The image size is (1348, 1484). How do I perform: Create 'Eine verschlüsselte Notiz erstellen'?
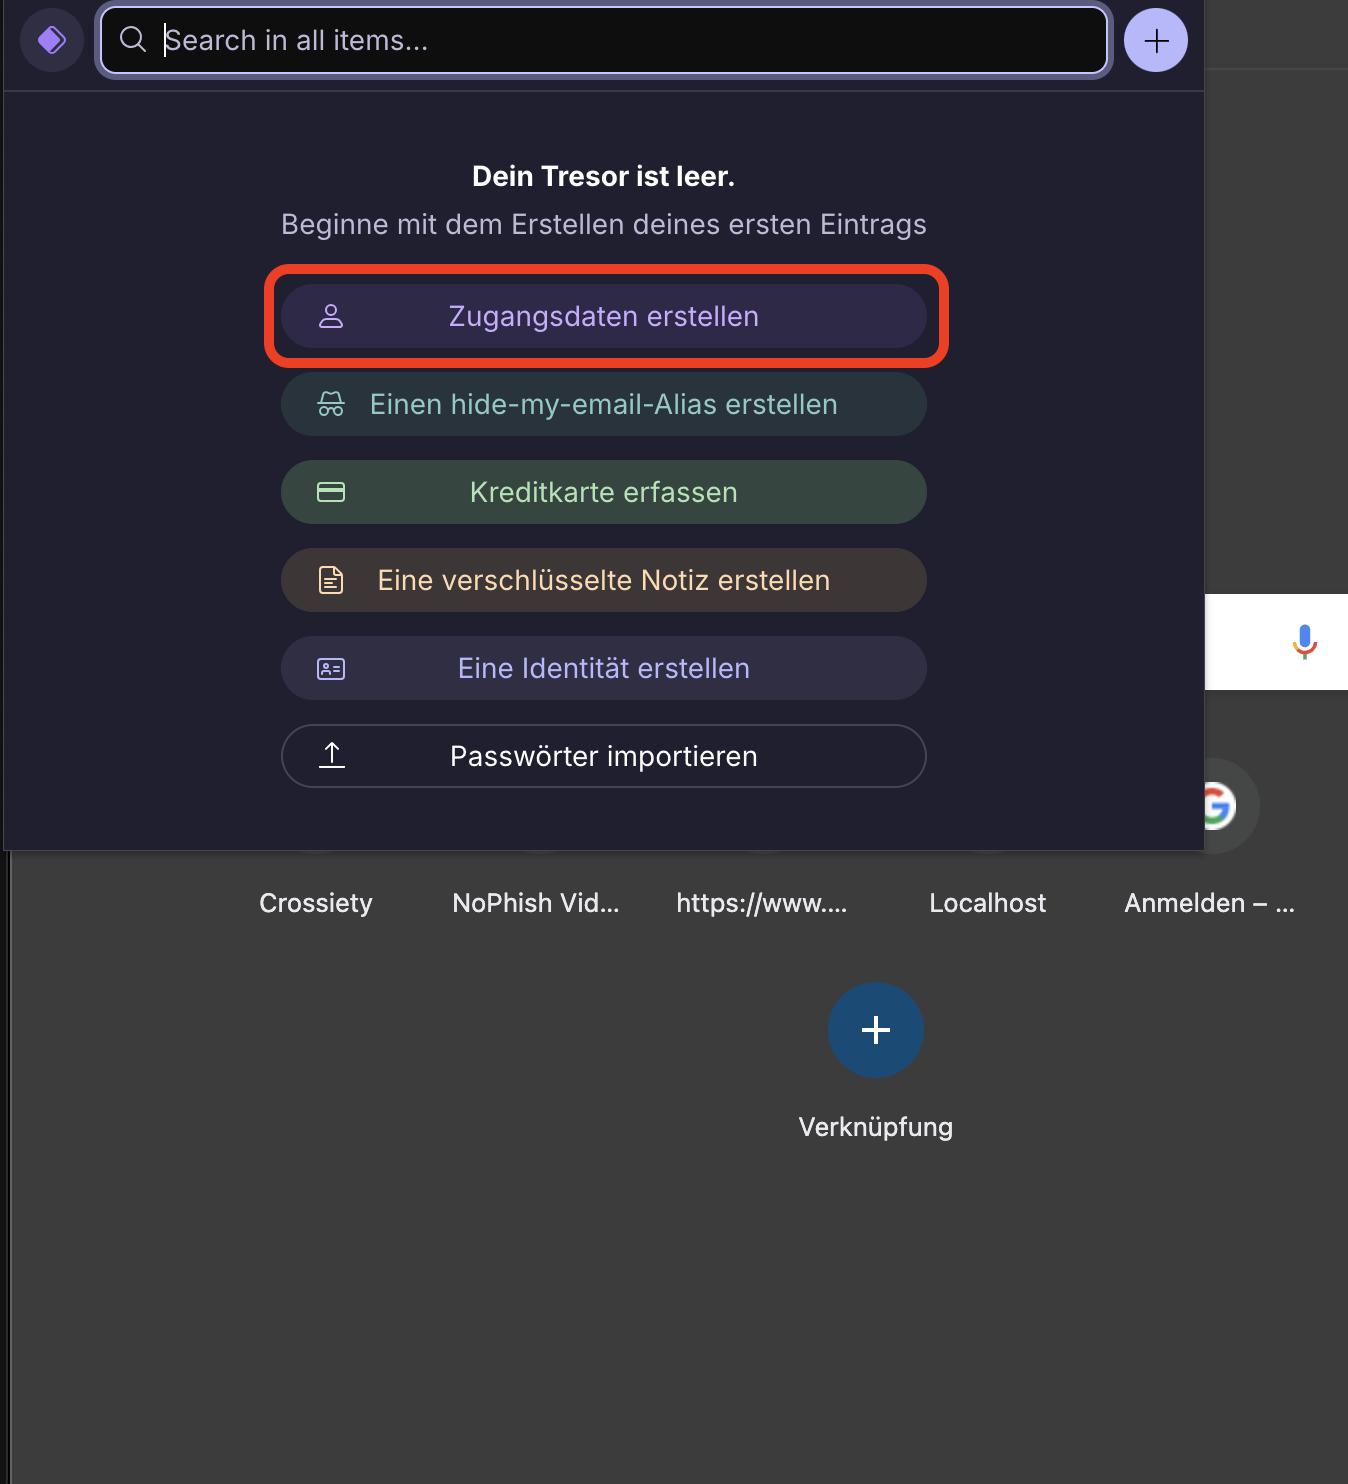coord(604,580)
